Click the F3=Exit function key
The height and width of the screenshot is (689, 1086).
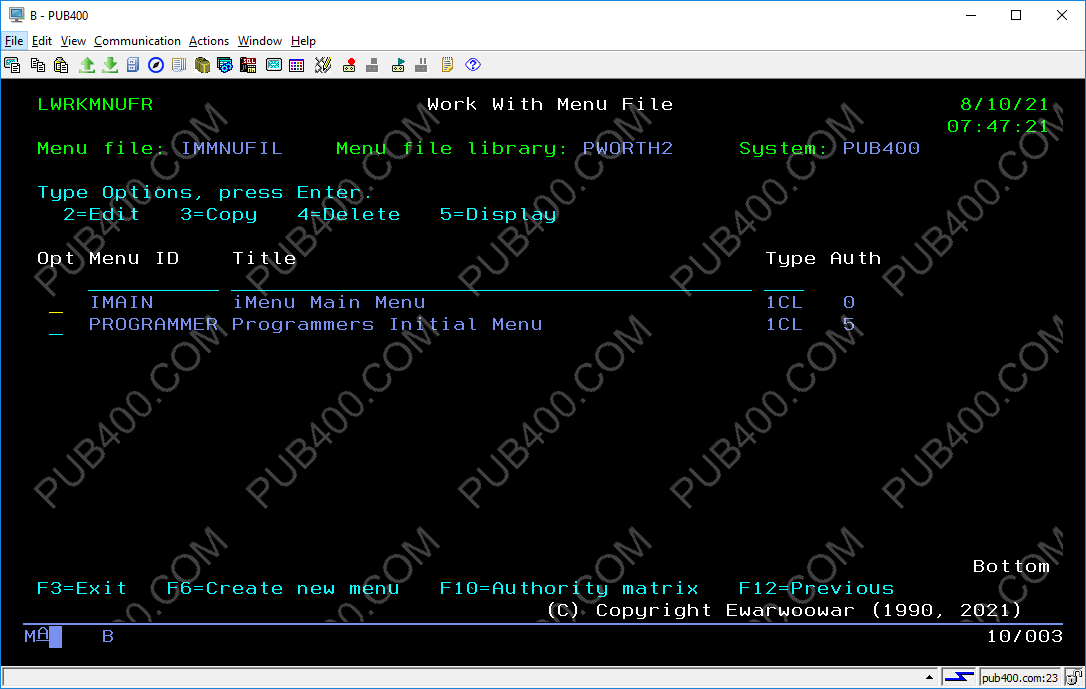pyautogui.click(x=82, y=589)
